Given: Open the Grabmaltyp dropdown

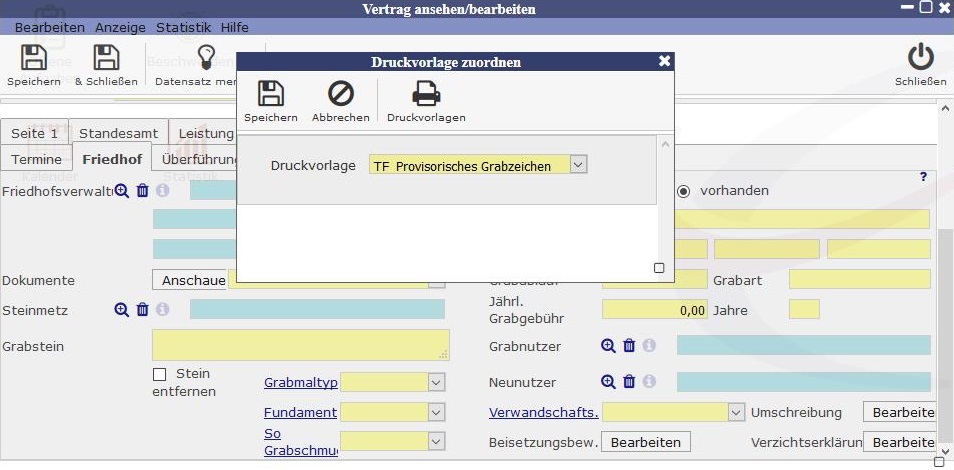Looking at the screenshot, I should coord(435,382).
